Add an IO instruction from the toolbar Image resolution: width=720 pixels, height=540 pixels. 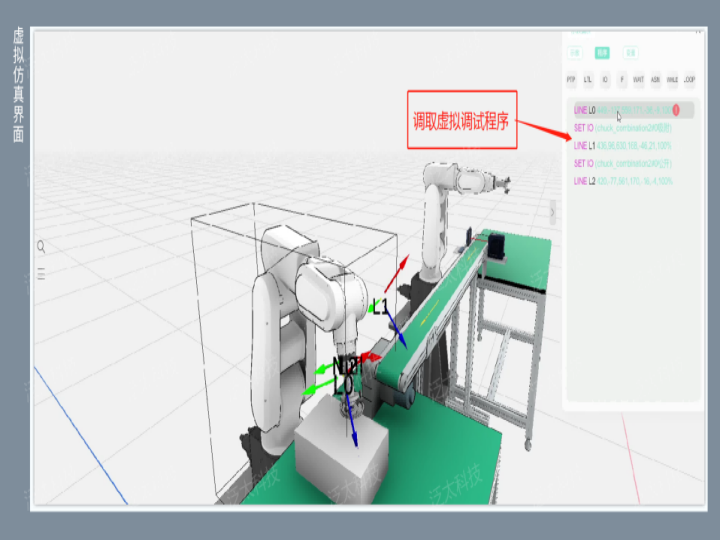[x=605, y=78]
